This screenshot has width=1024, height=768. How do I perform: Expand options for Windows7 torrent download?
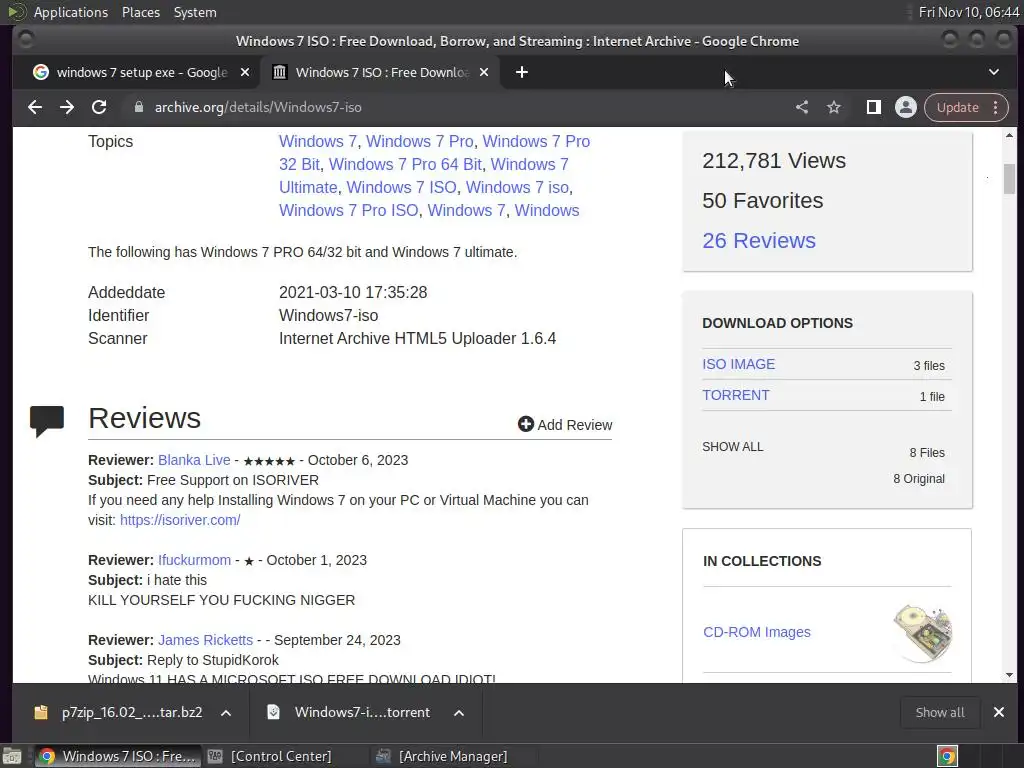pyautogui.click(x=459, y=713)
